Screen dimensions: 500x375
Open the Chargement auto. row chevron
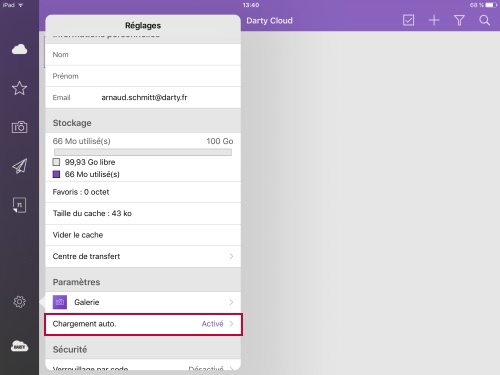pyautogui.click(x=231, y=324)
